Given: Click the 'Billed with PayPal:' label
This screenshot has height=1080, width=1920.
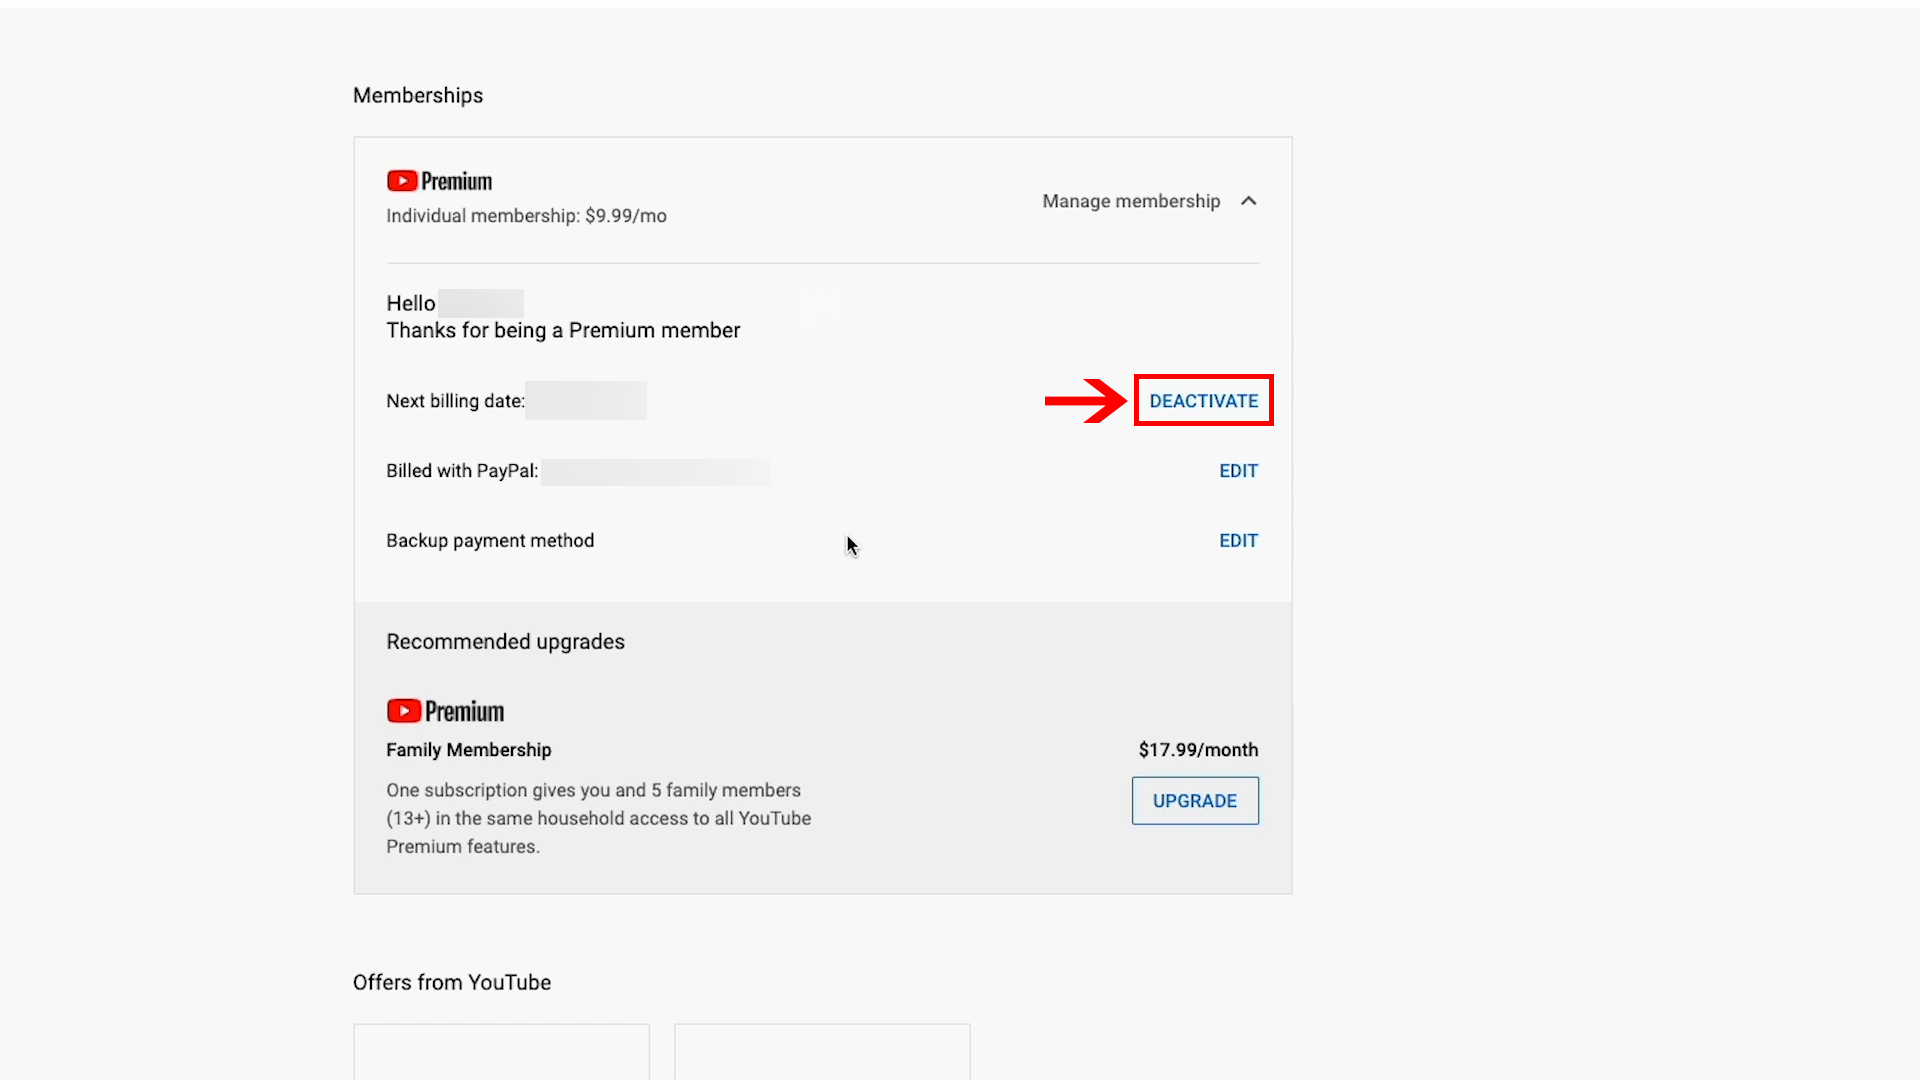Looking at the screenshot, I should 462,471.
